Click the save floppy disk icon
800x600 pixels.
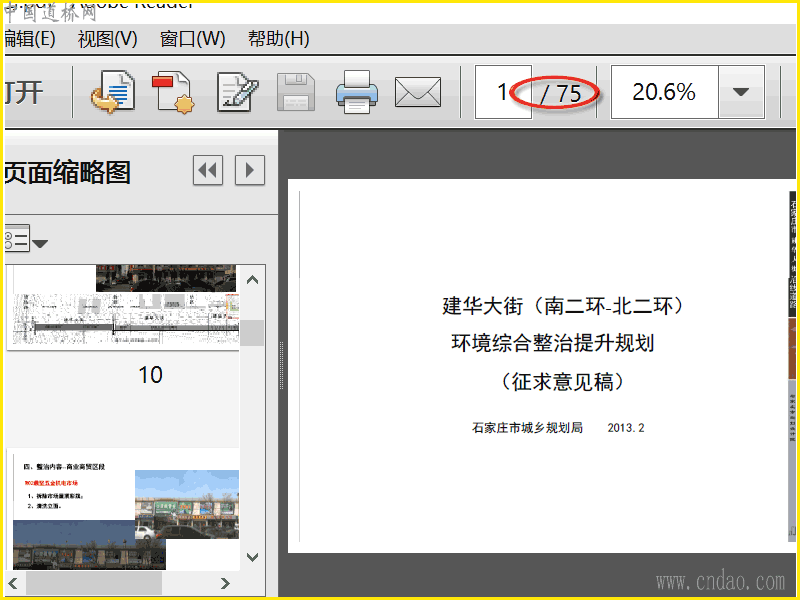296,92
